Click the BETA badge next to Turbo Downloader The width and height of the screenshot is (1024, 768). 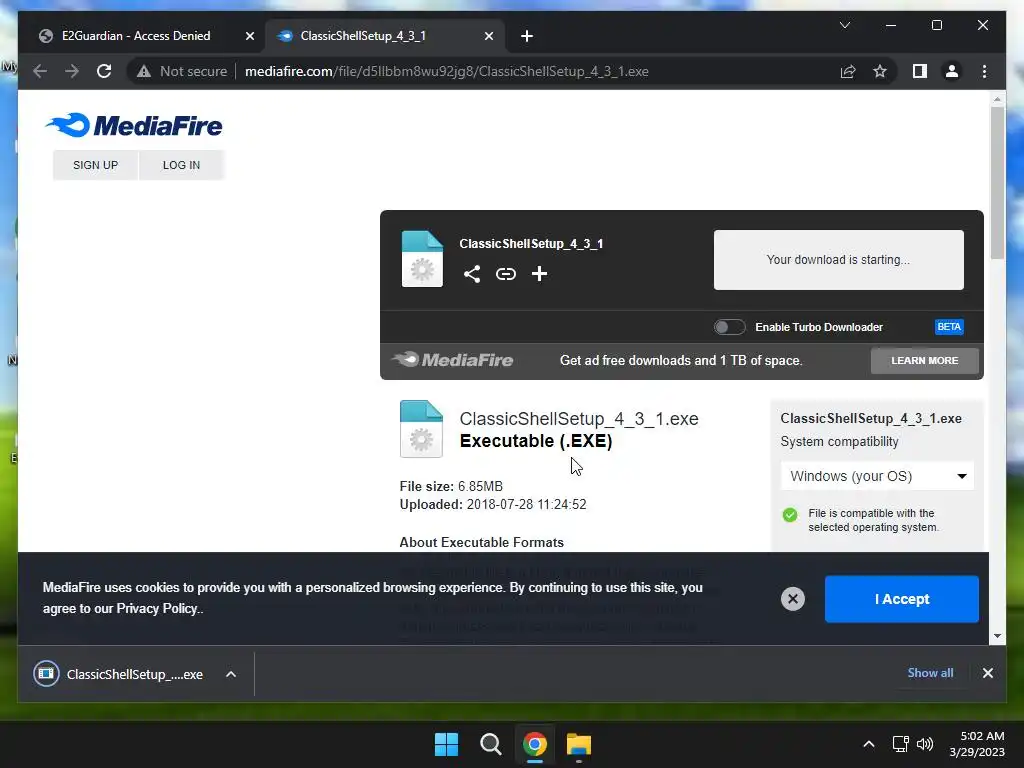949,327
